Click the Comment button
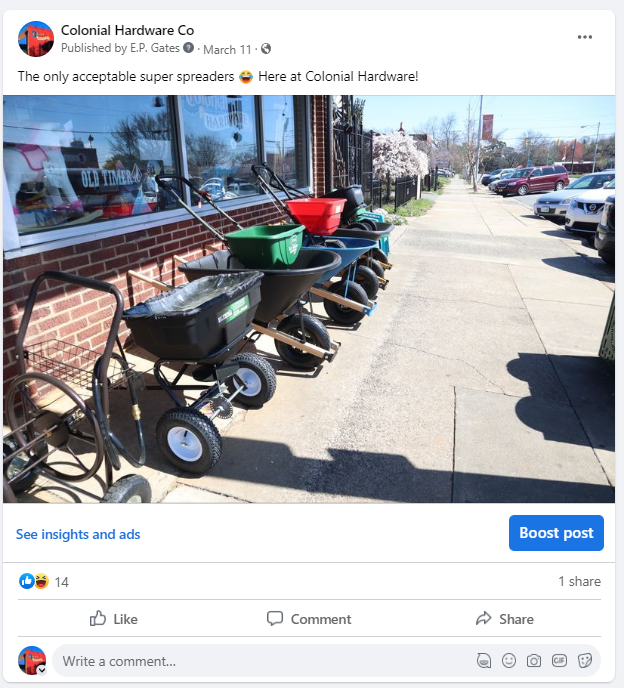The image size is (624, 688). coord(309,619)
